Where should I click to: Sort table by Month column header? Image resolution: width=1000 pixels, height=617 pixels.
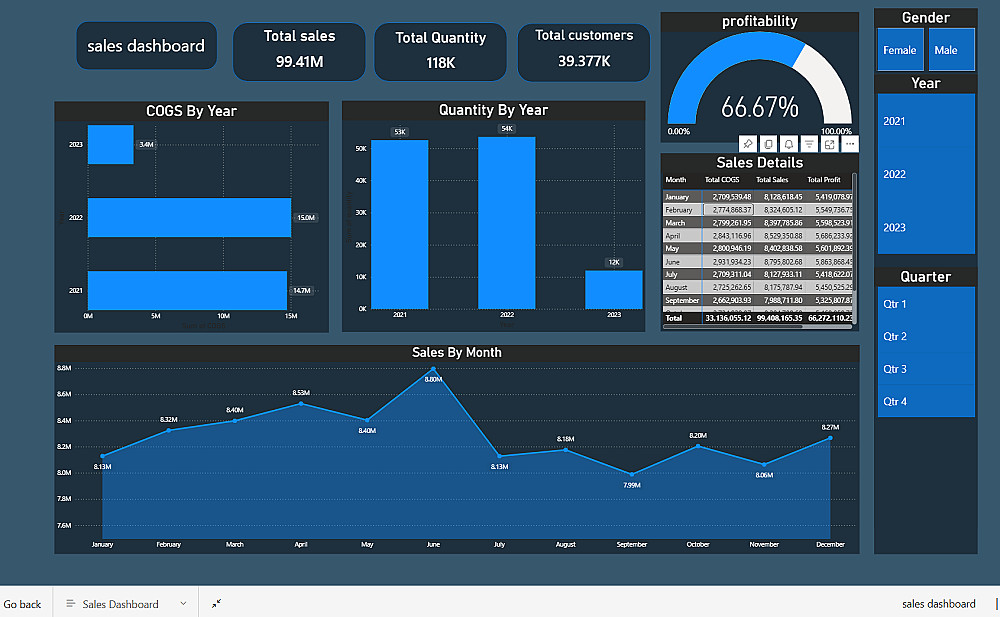pyautogui.click(x=675, y=180)
